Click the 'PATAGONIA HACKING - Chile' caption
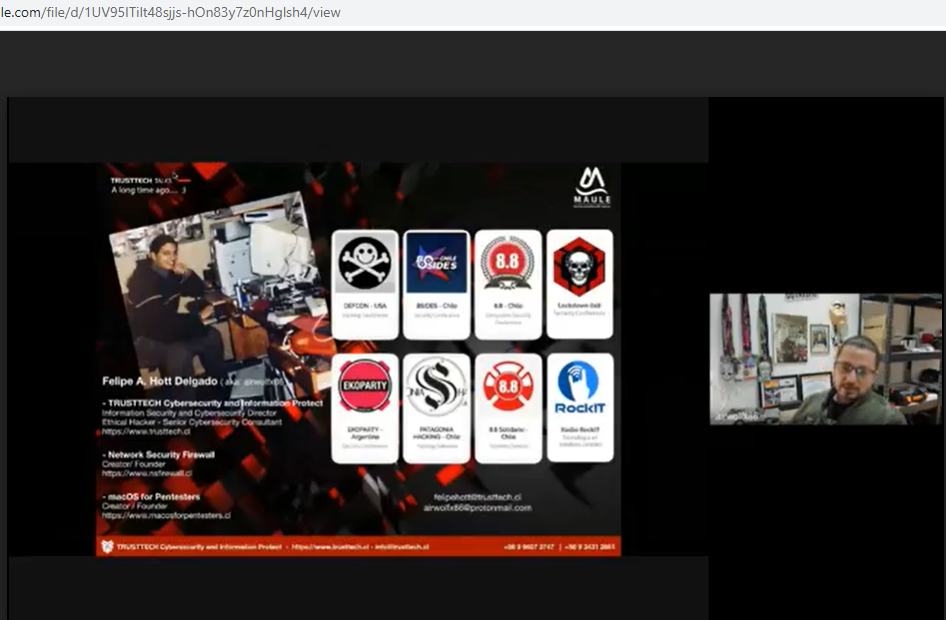The height and width of the screenshot is (620, 946). pyautogui.click(x=437, y=433)
